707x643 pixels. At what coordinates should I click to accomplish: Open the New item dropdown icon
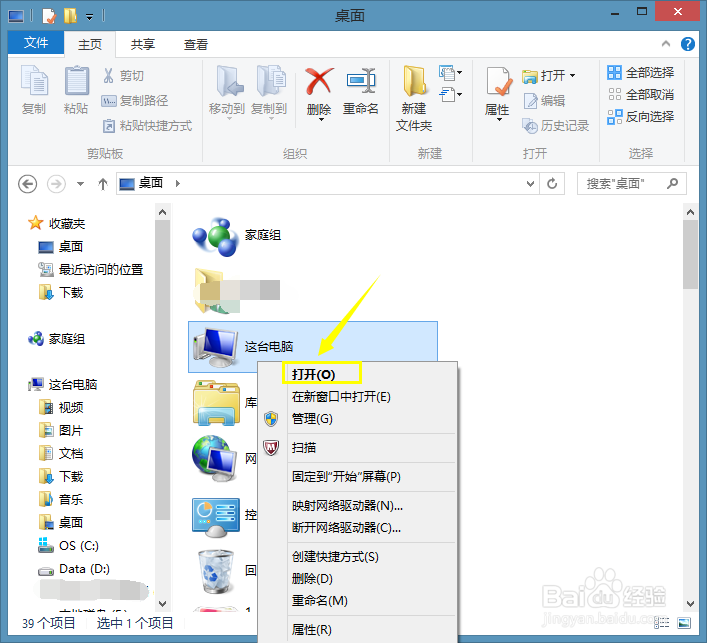click(x=450, y=73)
